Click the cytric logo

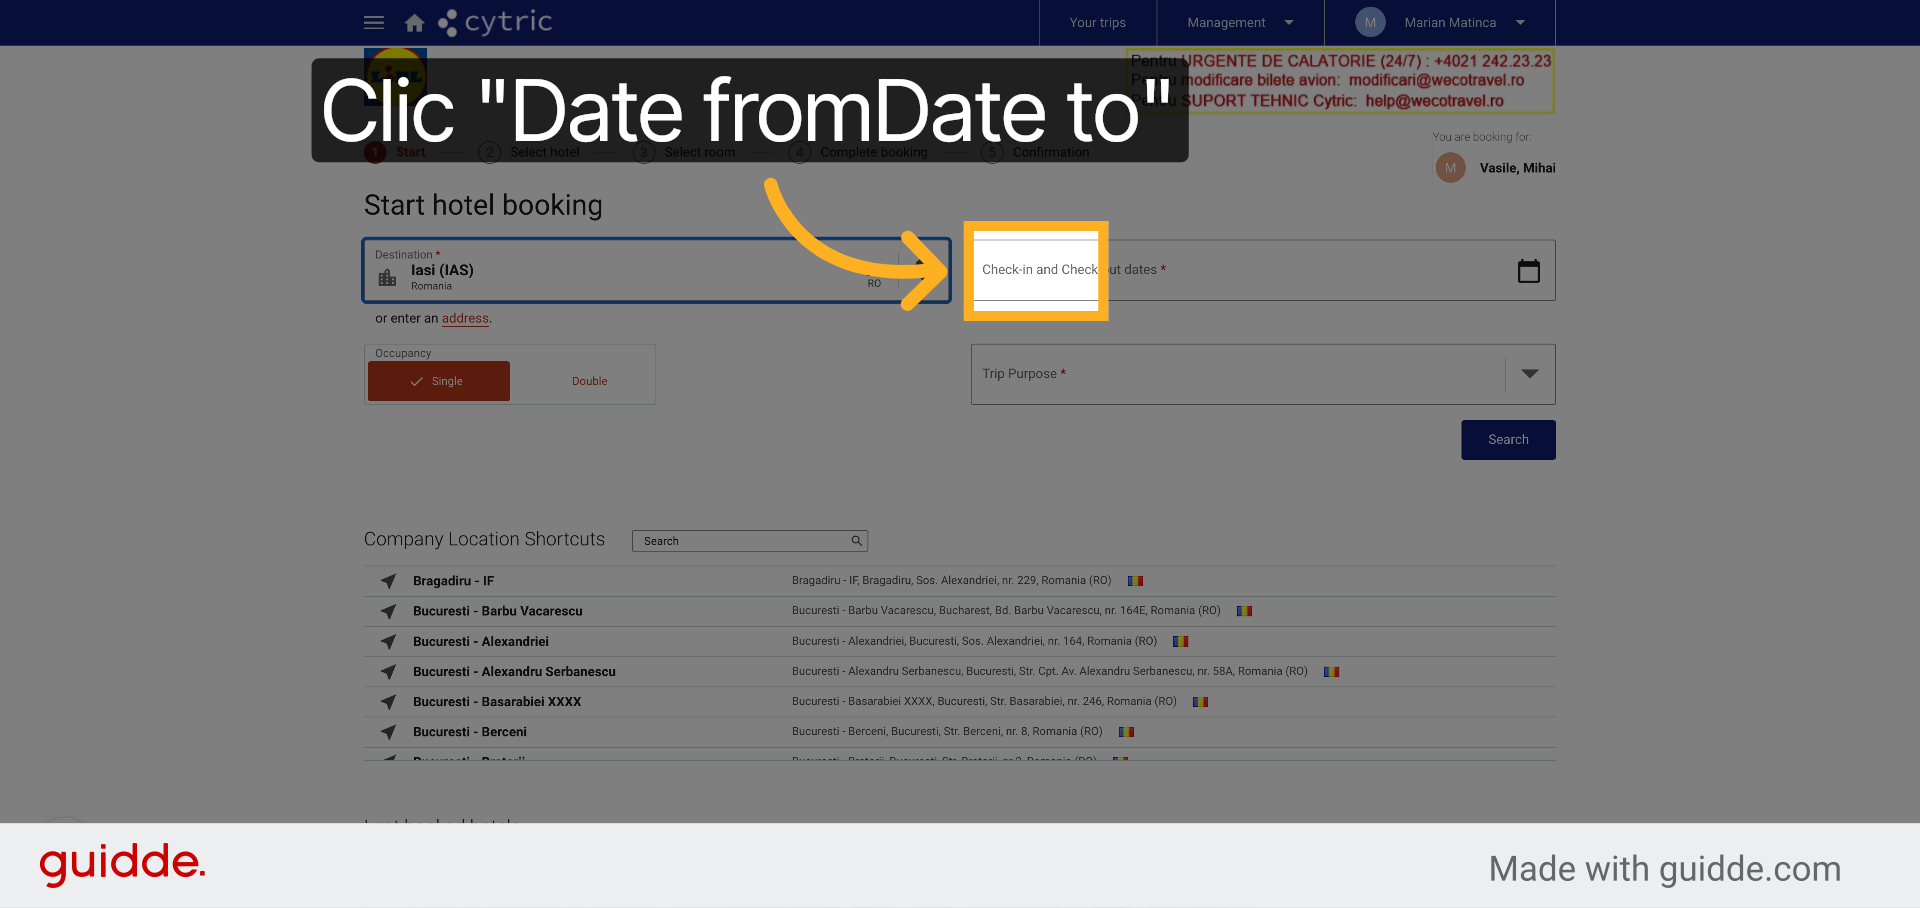click(495, 22)
